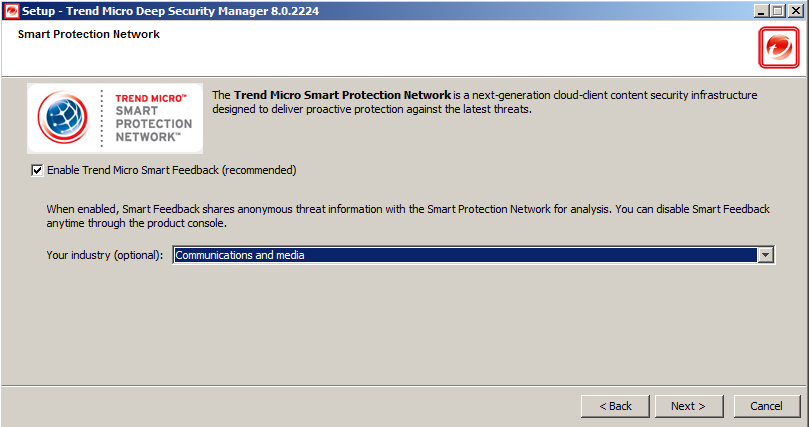Click the Trend Micro icon in title bar
The height and width of the screenshot is (427, 809).
[x=9, y=9]
